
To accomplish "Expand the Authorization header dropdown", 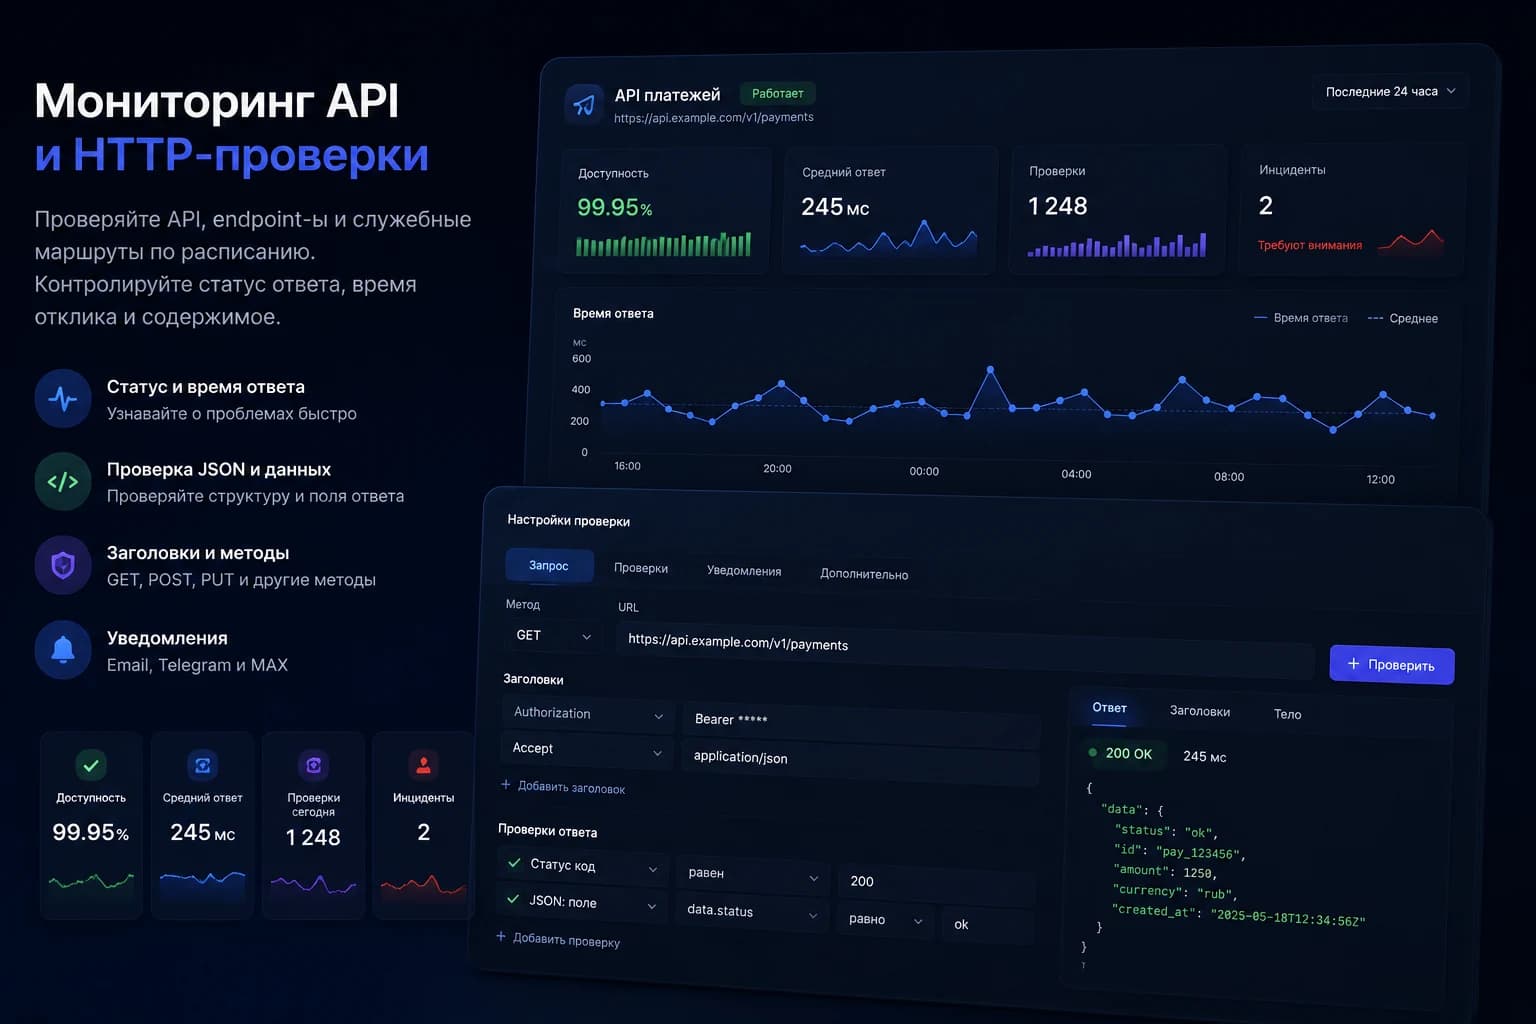I will (x=587, y=713).
